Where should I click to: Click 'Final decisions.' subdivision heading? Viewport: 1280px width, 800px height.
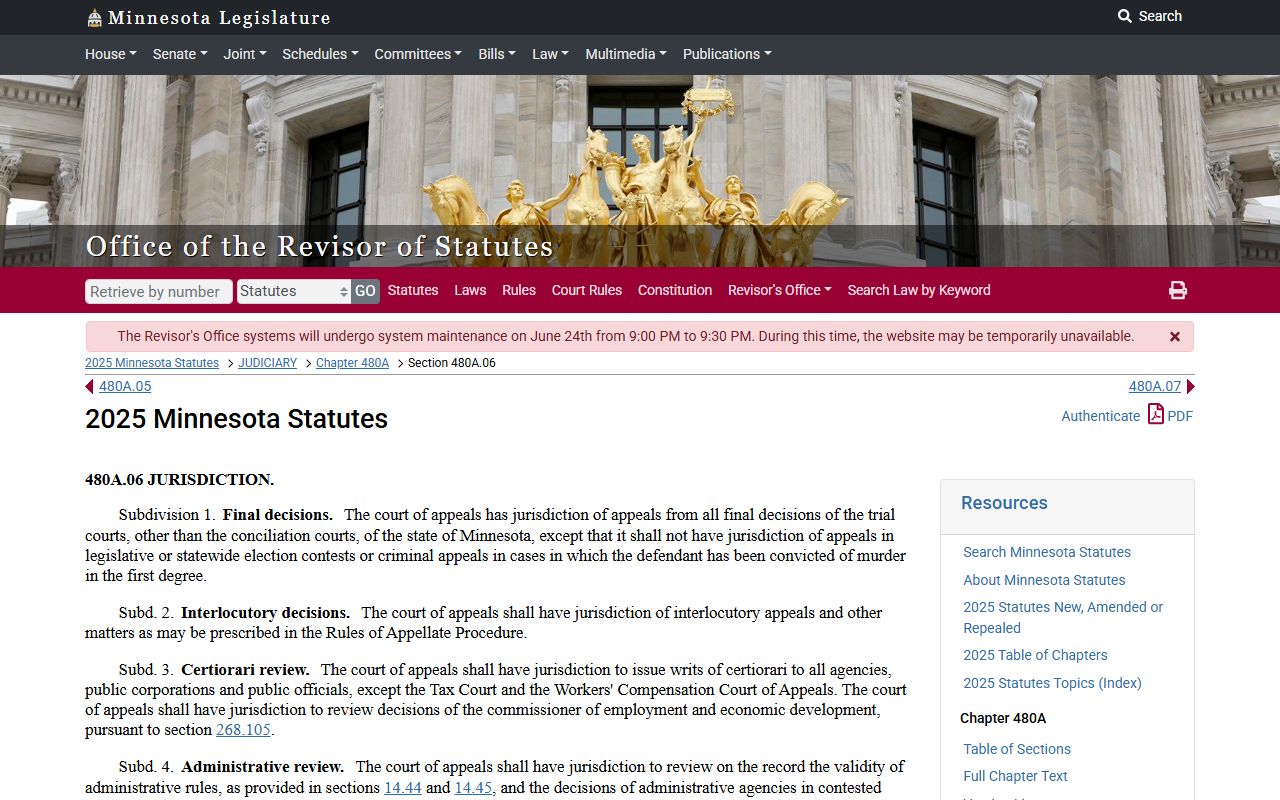(x=278, y=515)
